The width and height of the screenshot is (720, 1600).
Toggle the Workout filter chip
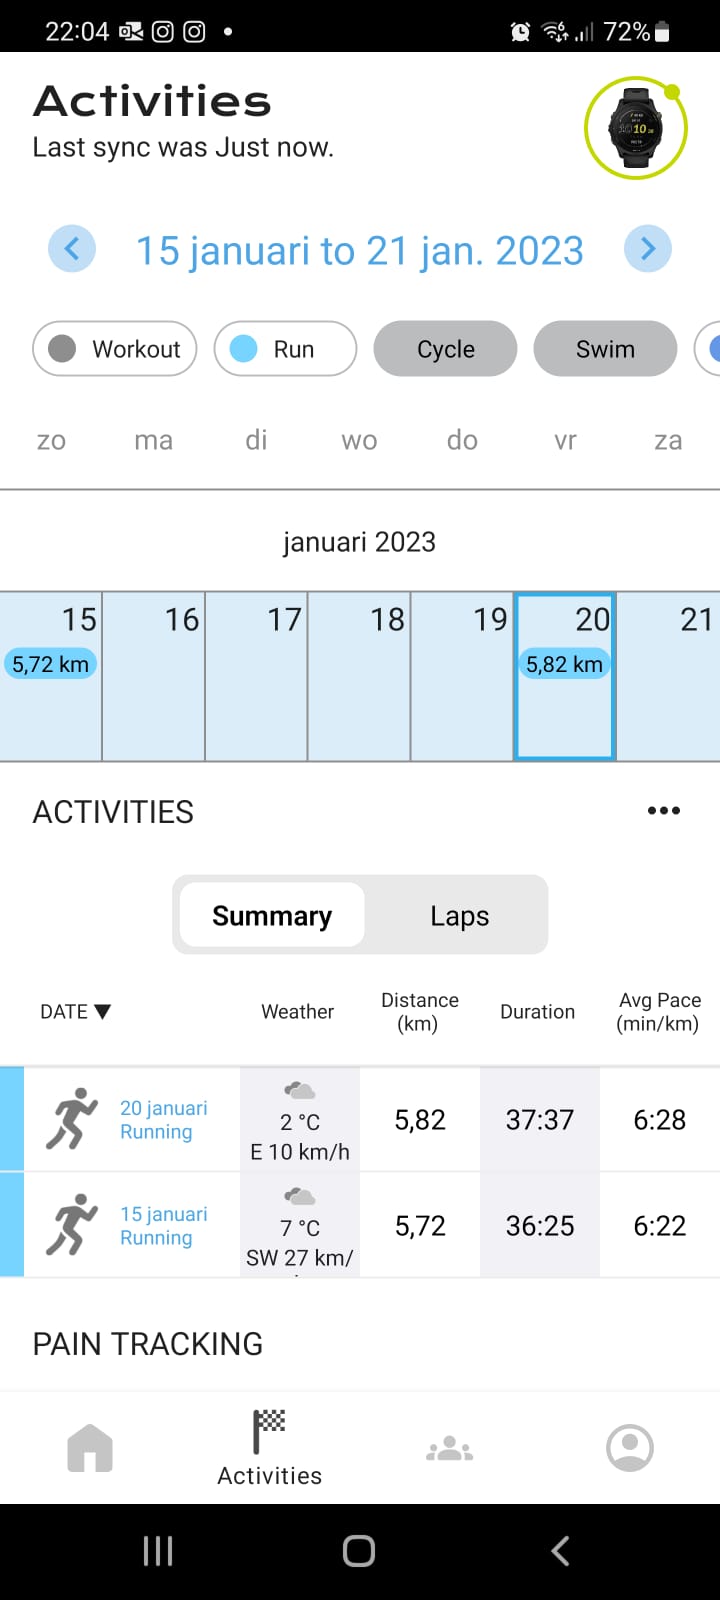115,348
